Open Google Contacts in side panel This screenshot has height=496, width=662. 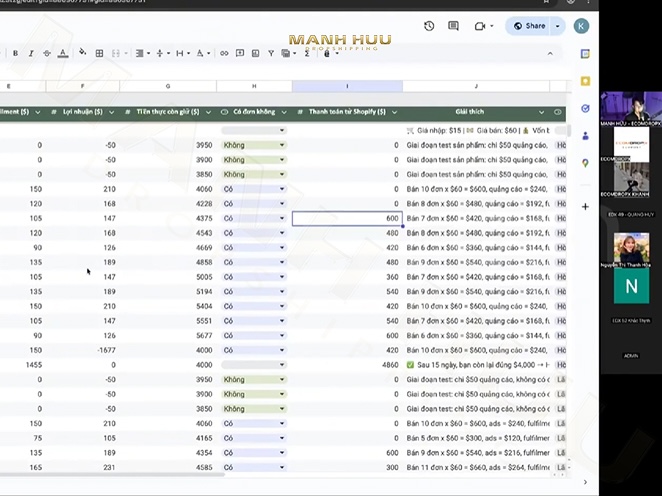[585, 135]
